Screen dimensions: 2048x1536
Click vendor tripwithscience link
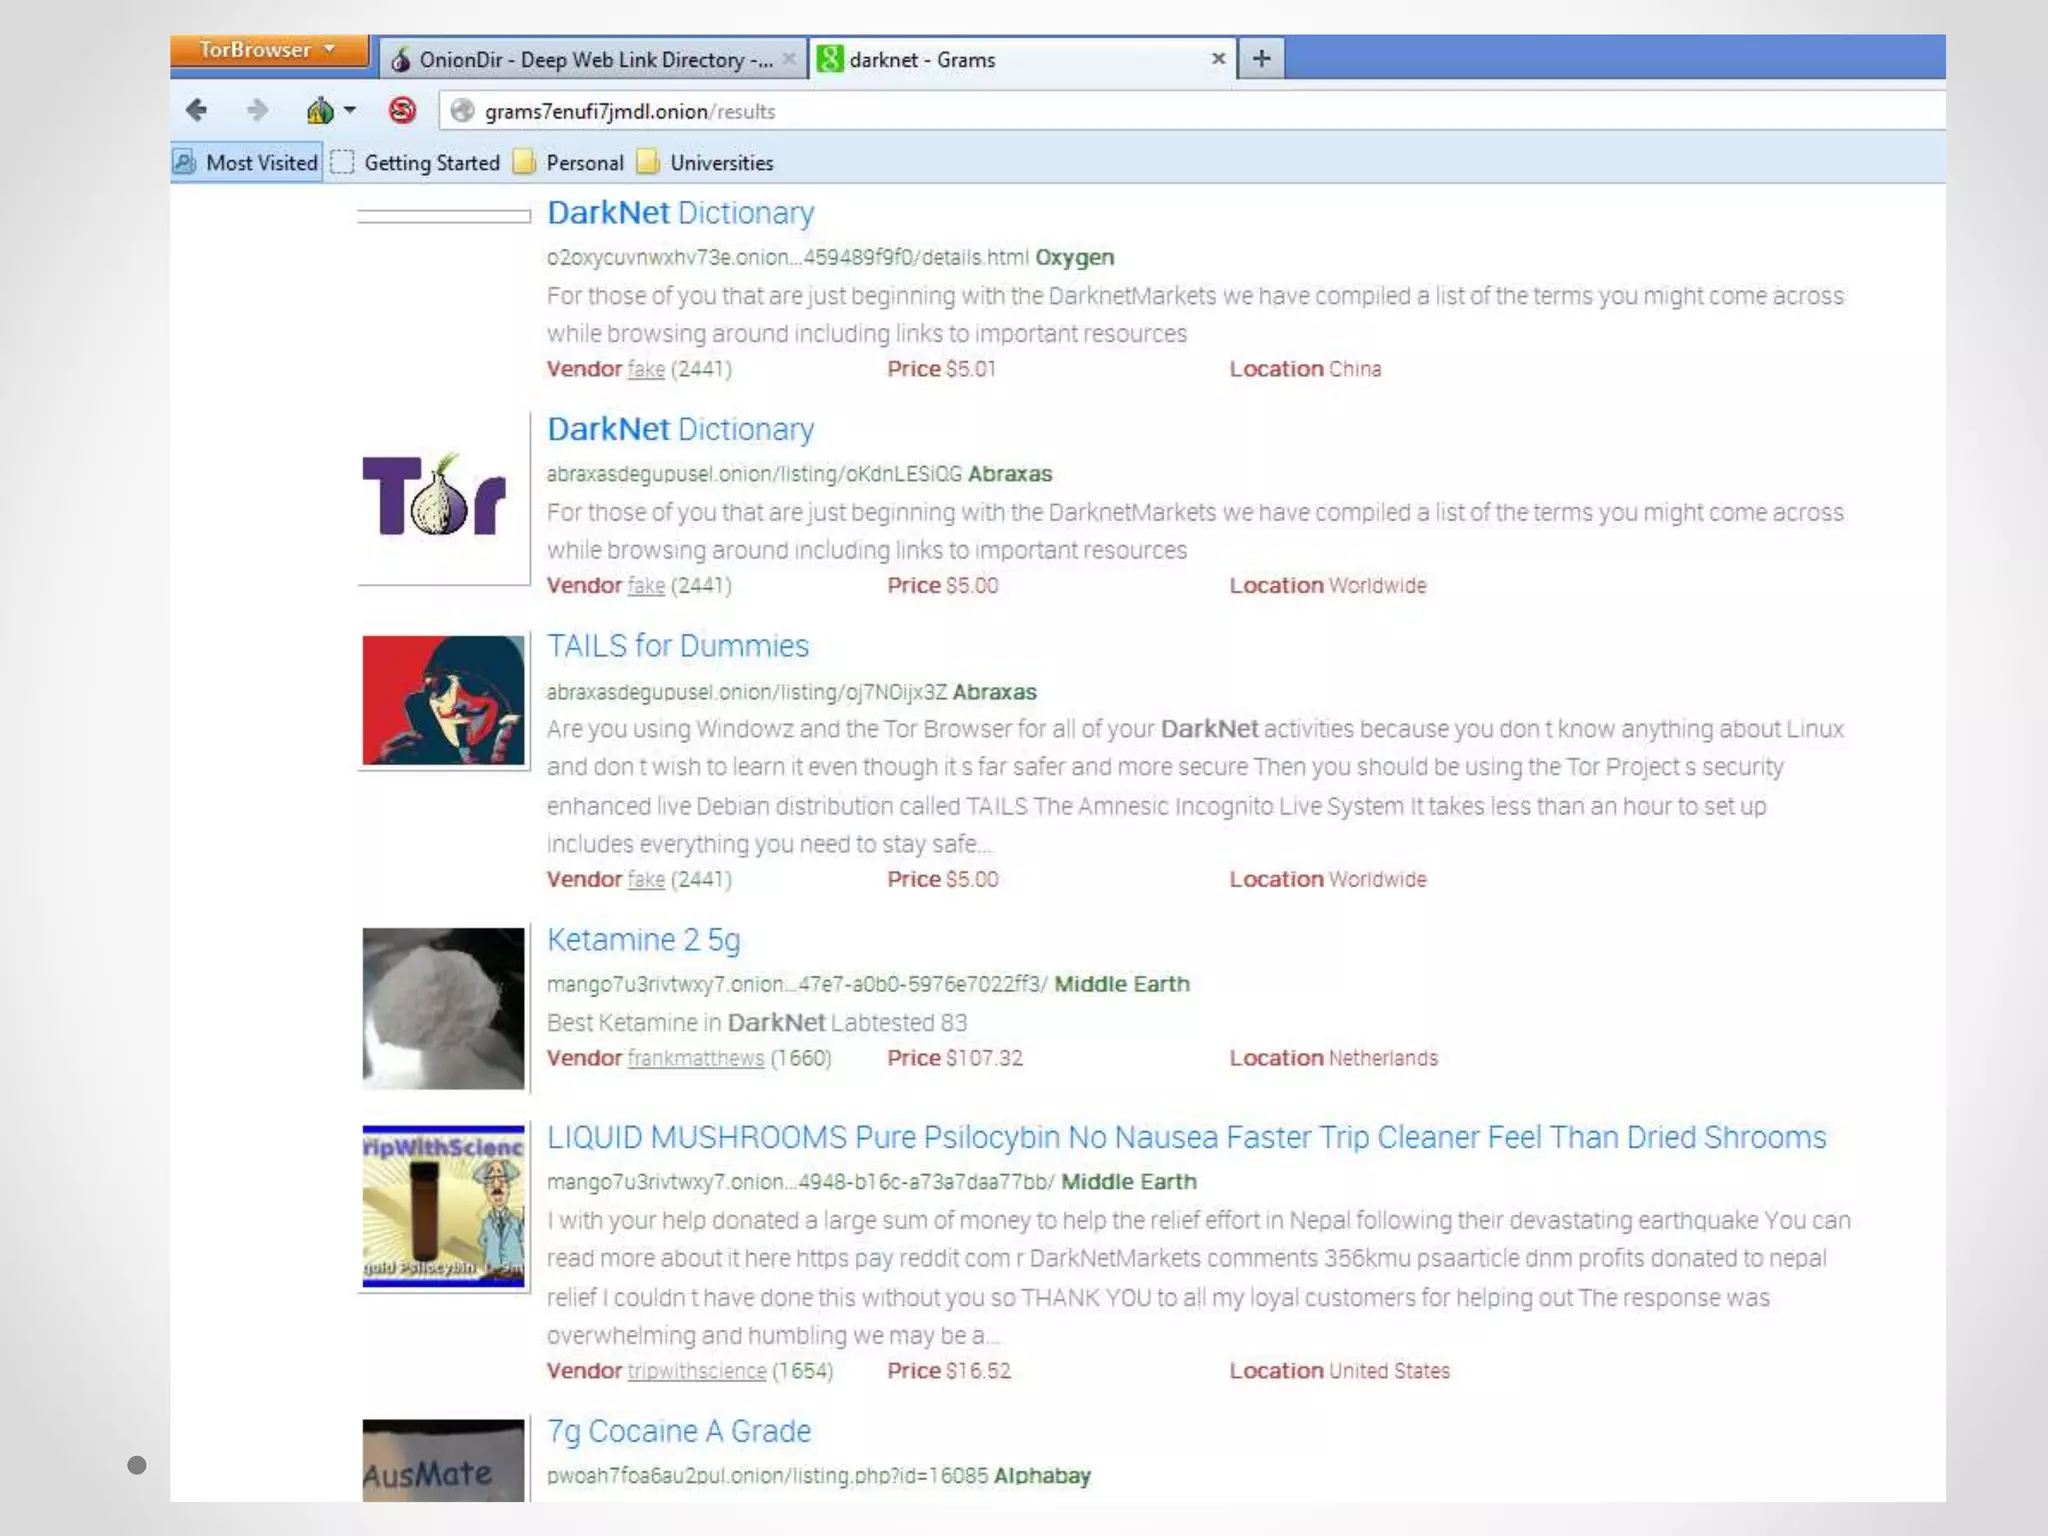coord(696,1371)
